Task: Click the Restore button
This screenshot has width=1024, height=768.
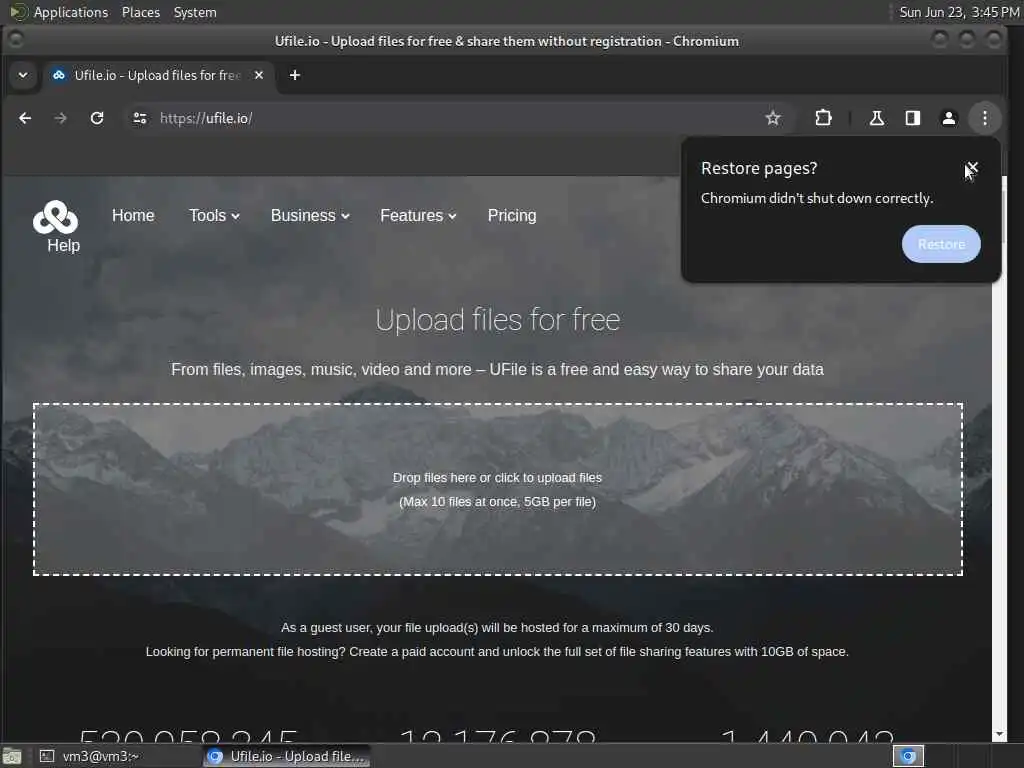Action: pos(941,244)
